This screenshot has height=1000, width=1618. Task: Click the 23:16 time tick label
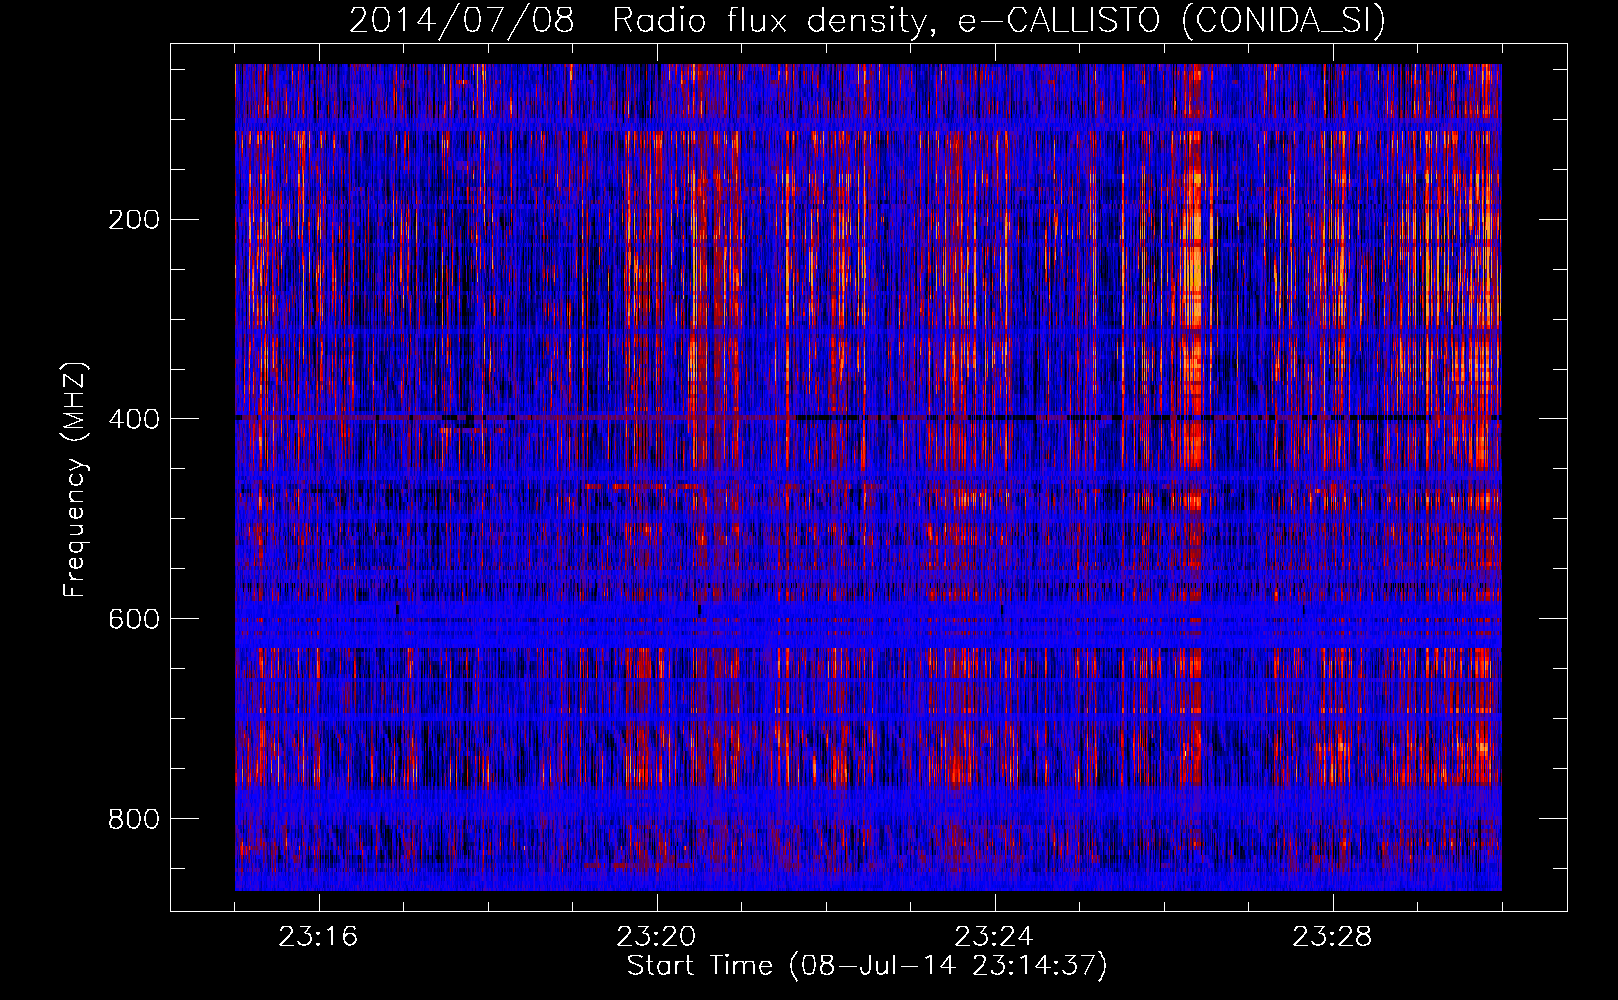pos(318,937)
